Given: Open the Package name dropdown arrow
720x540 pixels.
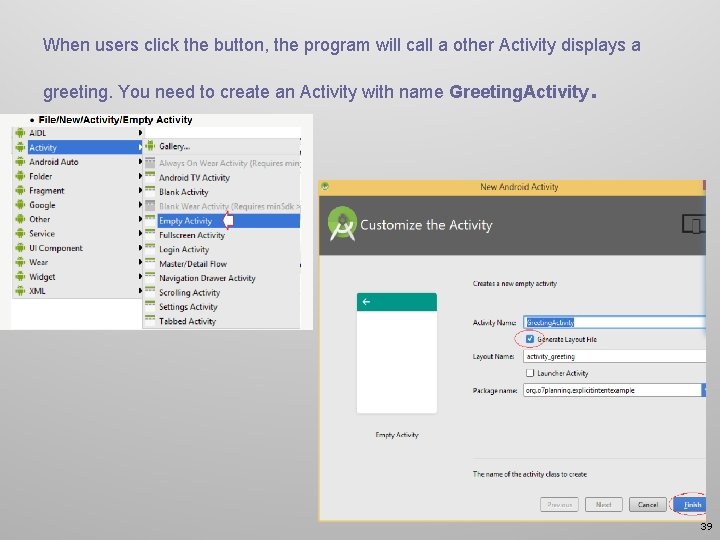Looking at the screenshot, I should click(x=703, y=390).
